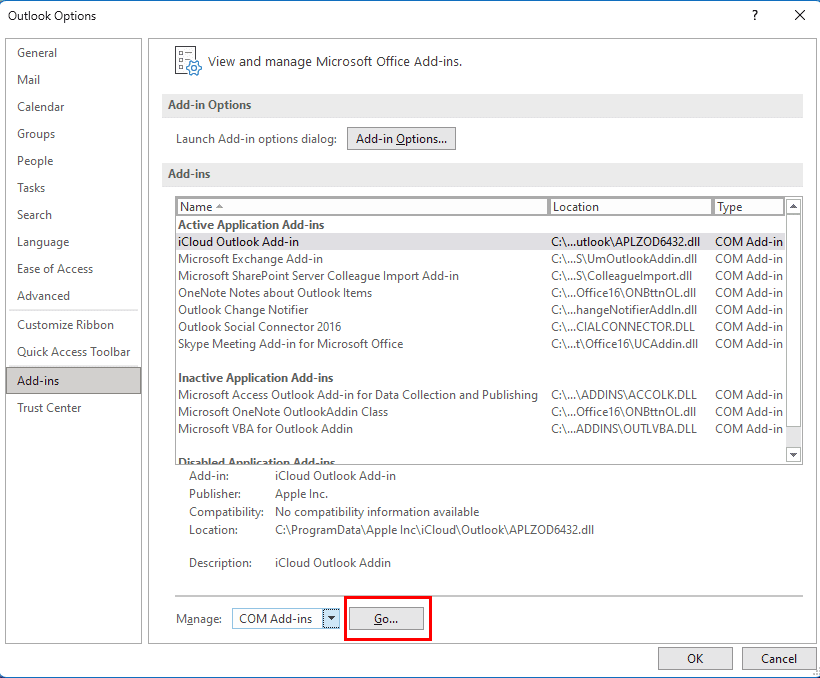Select Microsoft OneNote OutlookAddin Class row

pyautogui.click(x=480, y=412)
